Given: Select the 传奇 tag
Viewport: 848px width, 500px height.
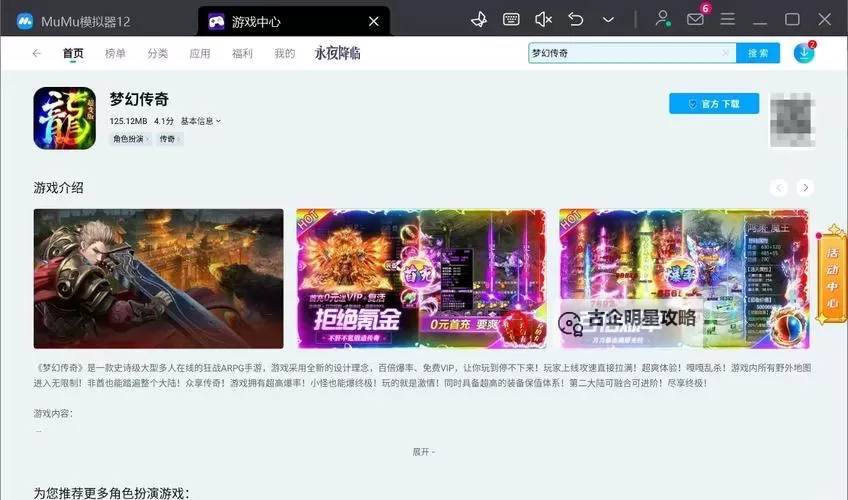Looking at the screenshot, I should (169, 139).
